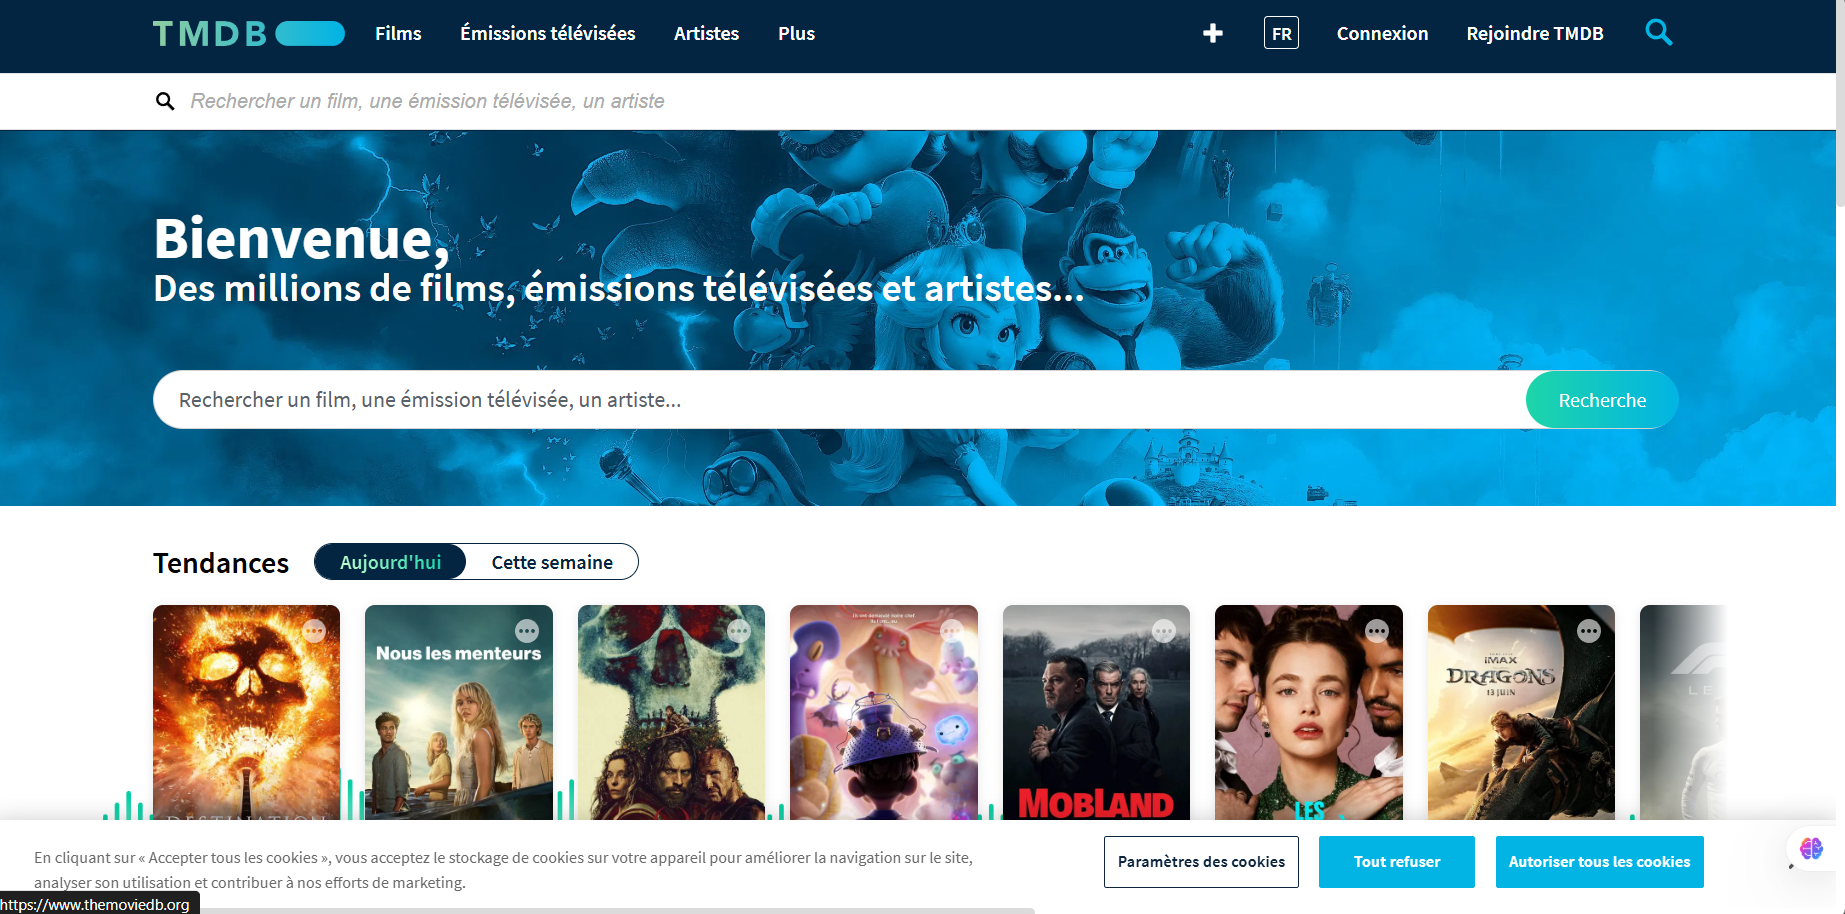Click the Tendances heading
This screenshot has height=914, width=1845.
(x=221, y=563)
